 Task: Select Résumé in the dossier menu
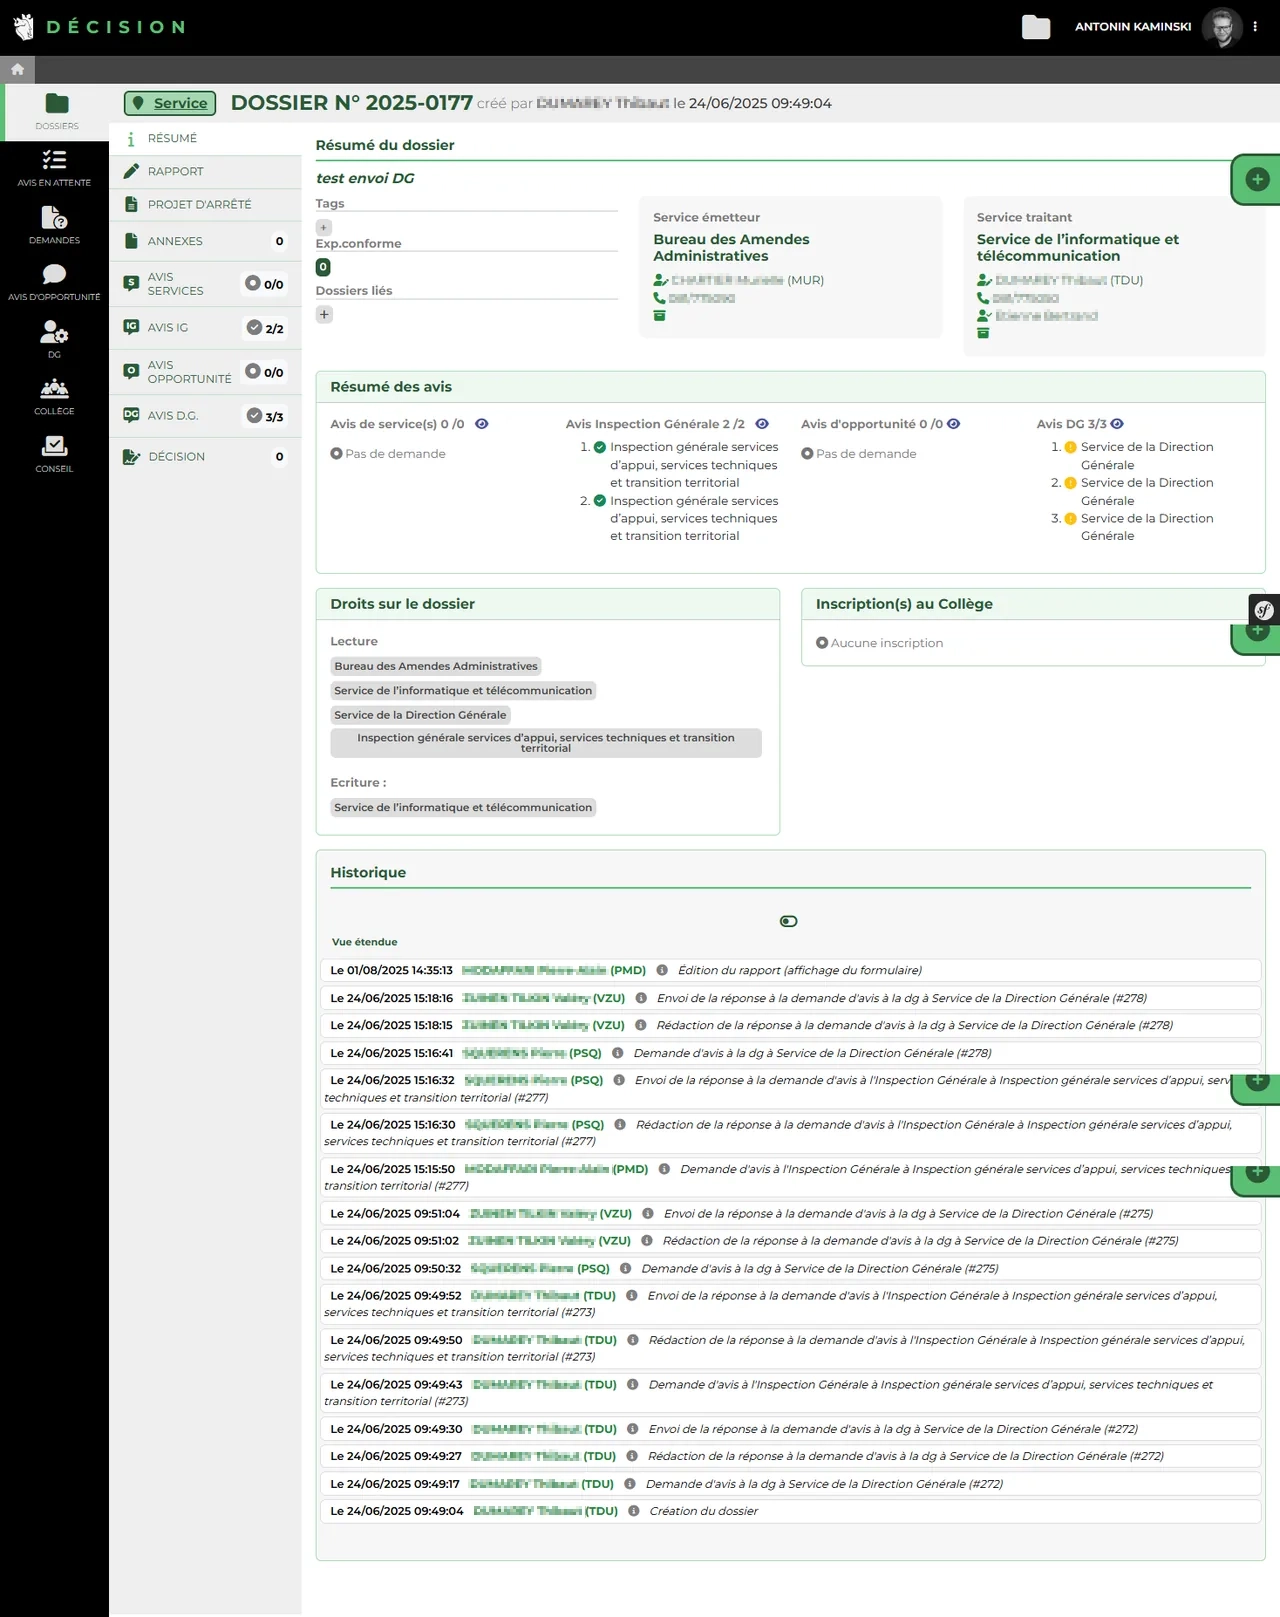tap(205, 138)
